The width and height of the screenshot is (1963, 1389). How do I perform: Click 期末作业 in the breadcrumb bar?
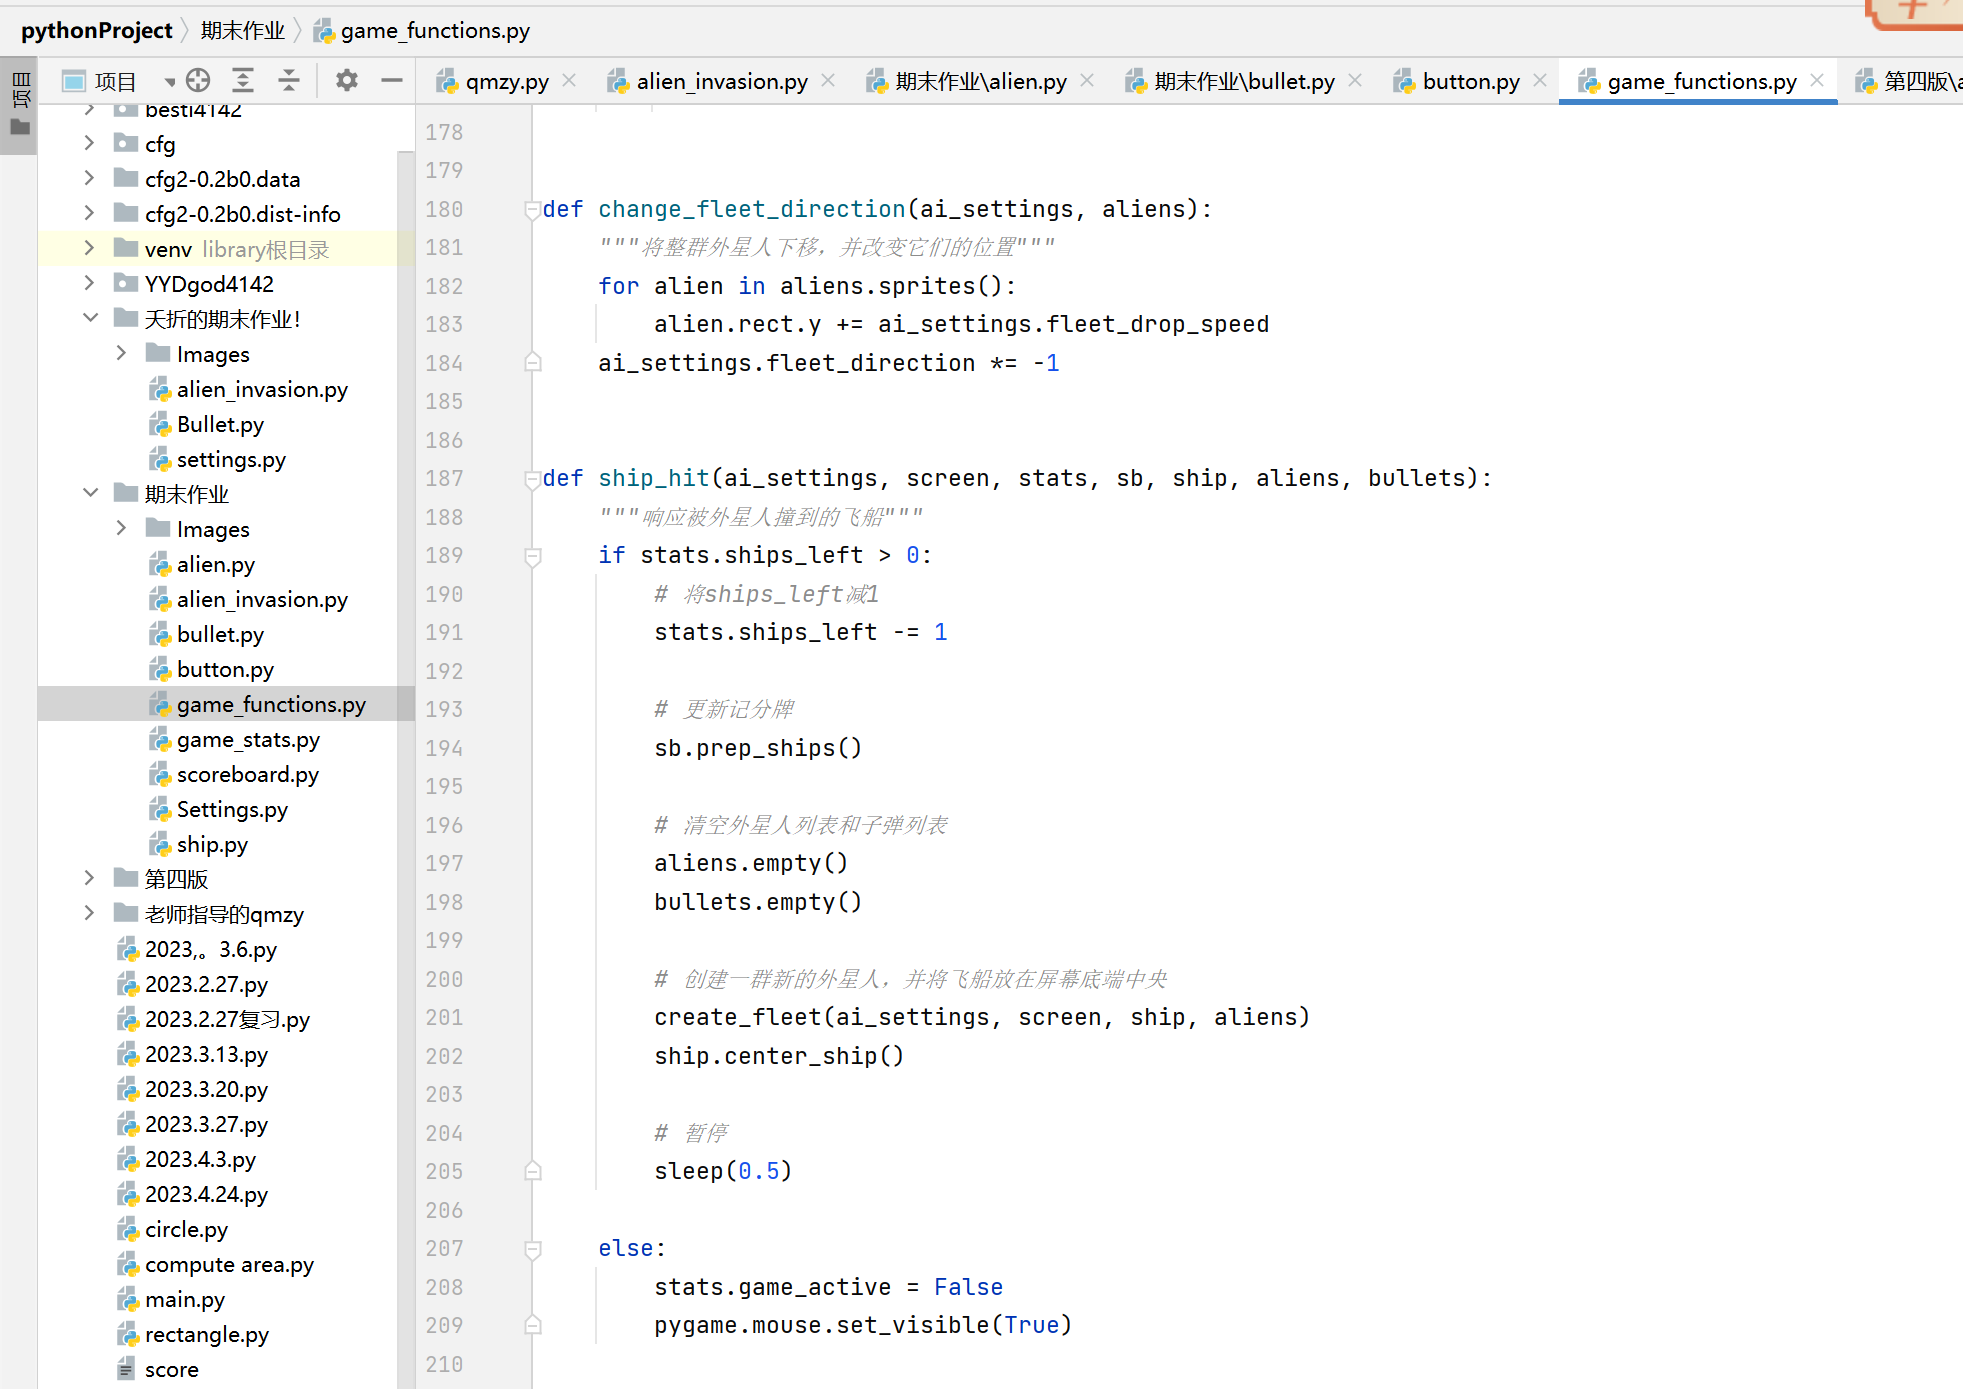[243, 31]
